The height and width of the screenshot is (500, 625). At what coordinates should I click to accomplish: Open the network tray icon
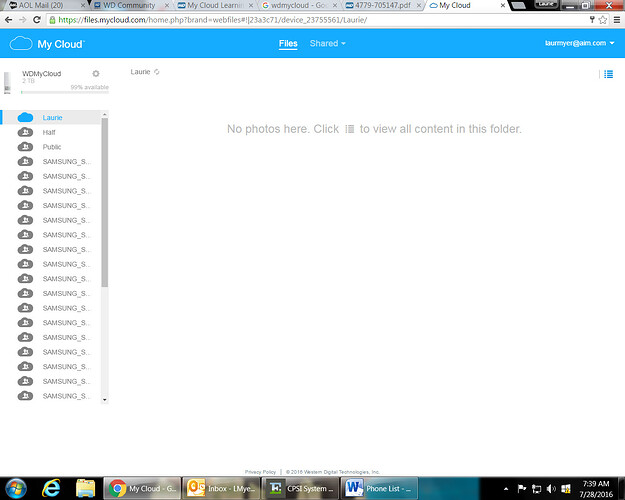pos(537,488)
